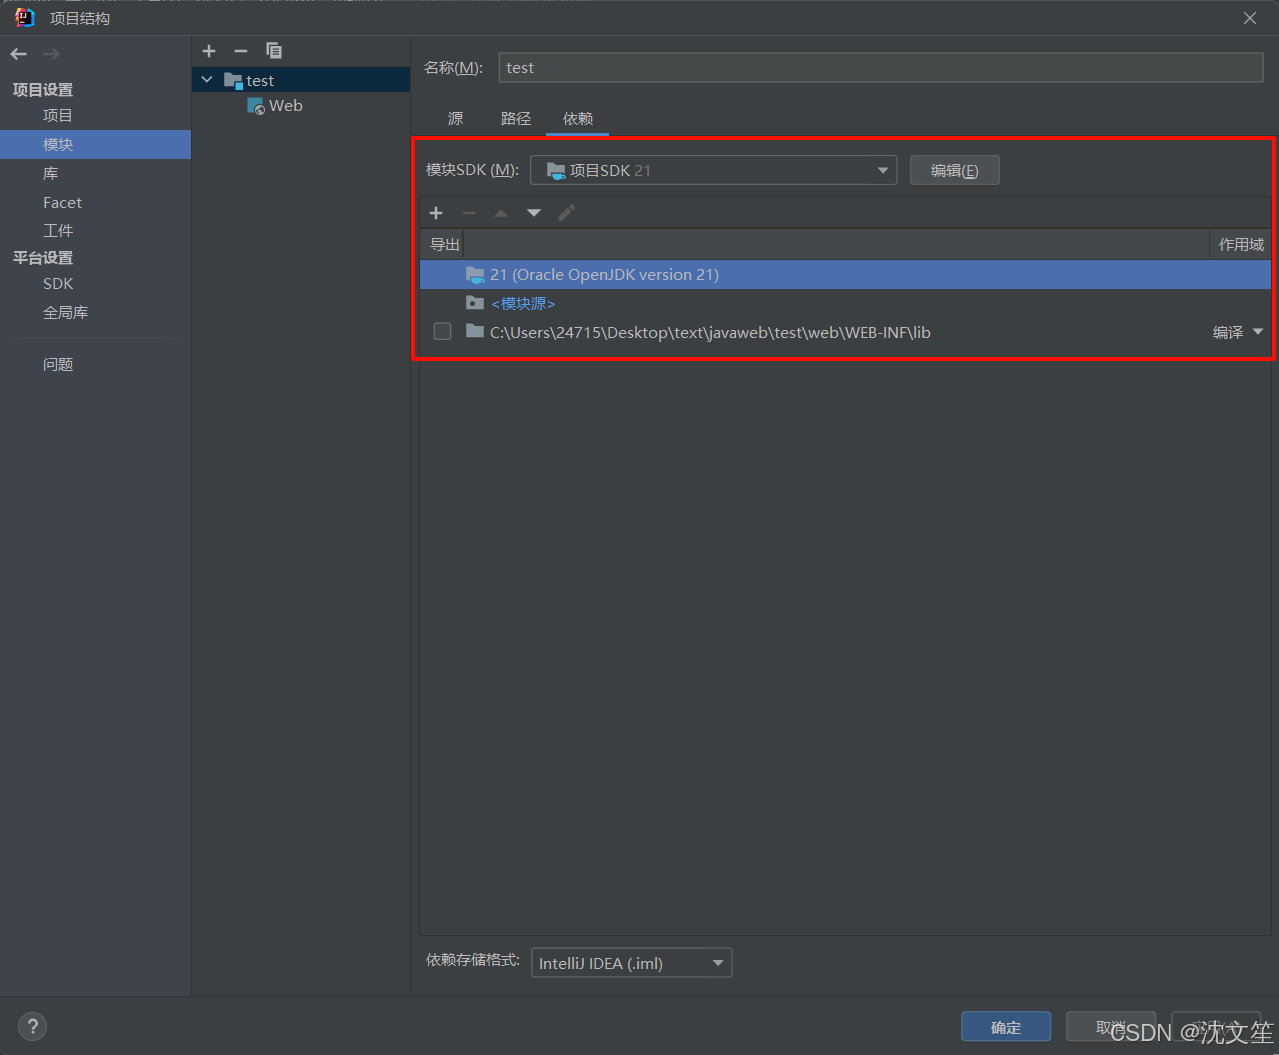Add a new module with plus icon
This screenshot has width=1279, height=1055.
point(209,51)
